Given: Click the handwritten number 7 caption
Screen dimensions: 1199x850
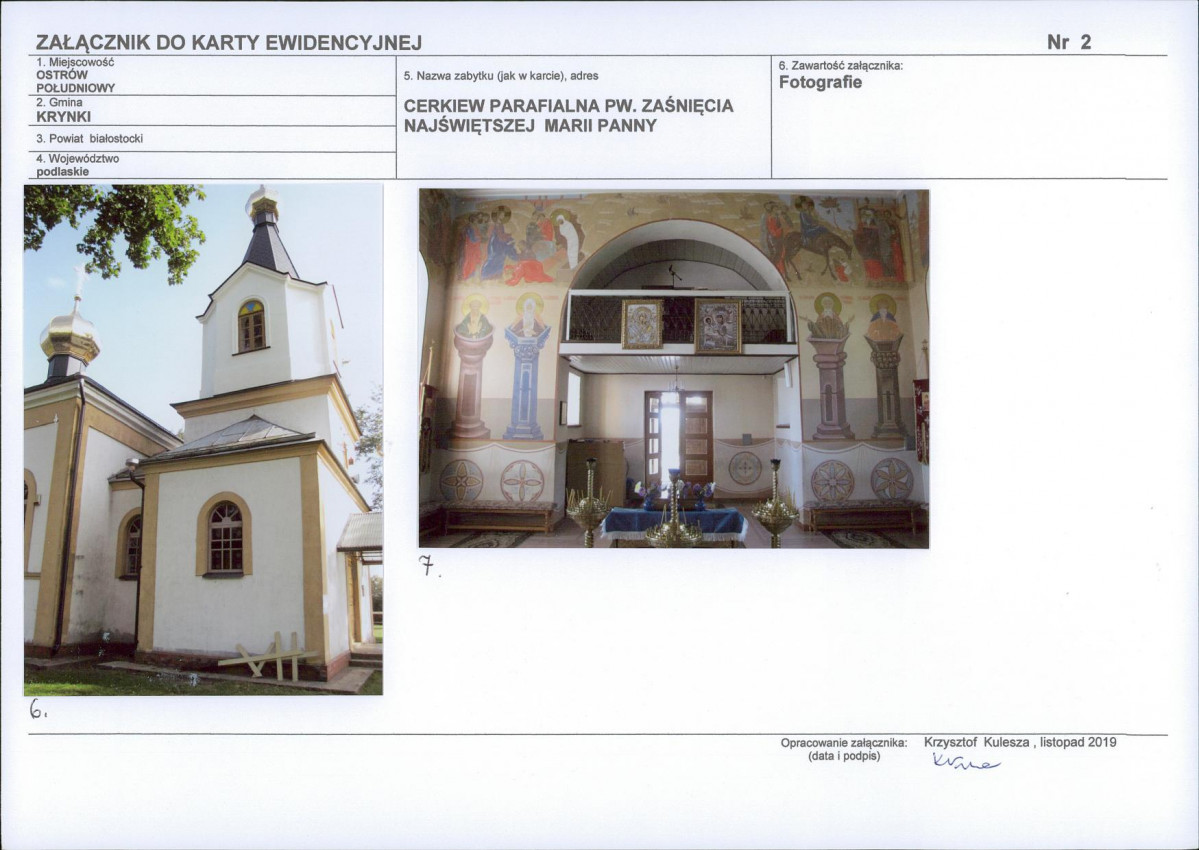Looking at the screenshot, I should [x=429, y=566].
